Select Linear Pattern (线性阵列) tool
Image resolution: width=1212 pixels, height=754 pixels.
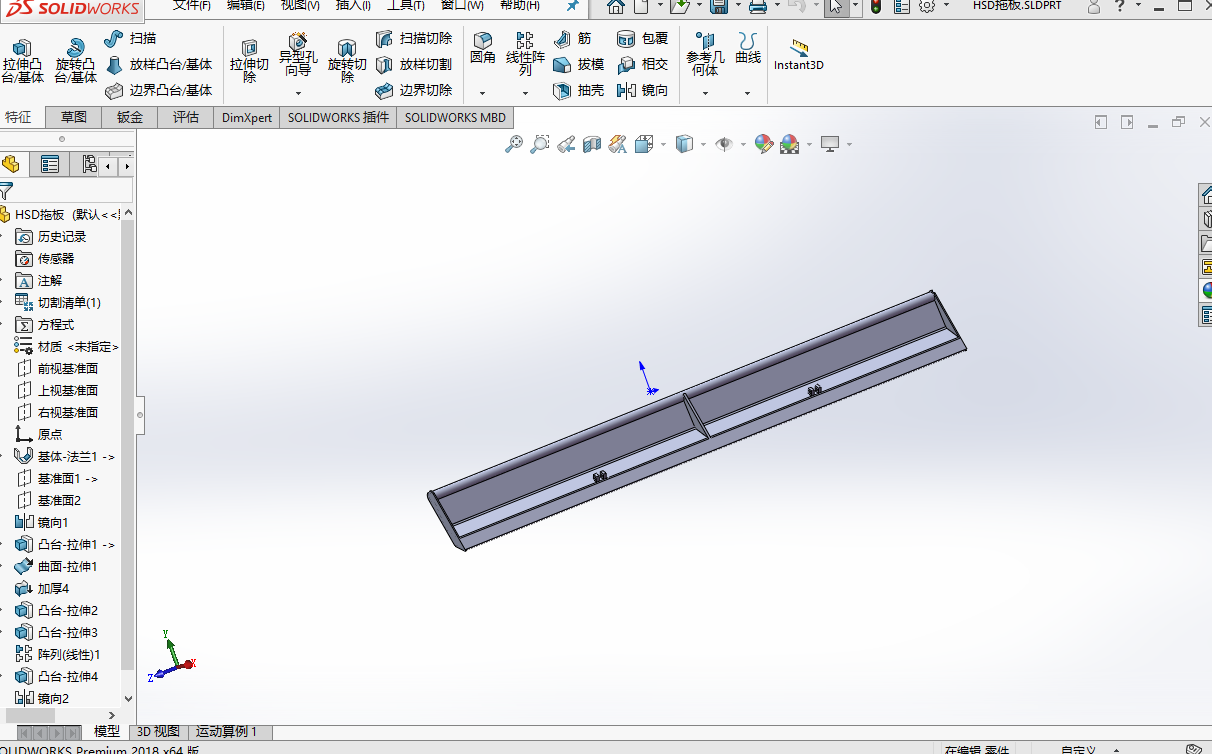[525, 54]
